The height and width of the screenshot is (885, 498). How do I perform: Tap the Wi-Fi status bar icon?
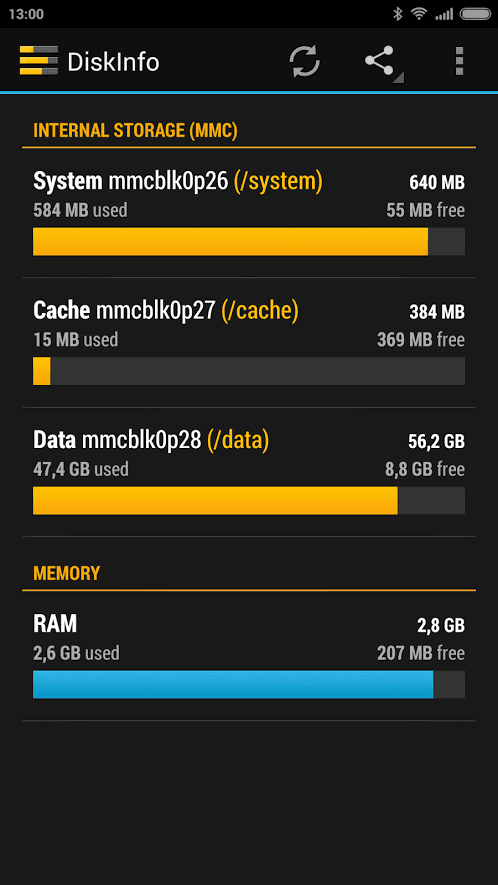click(x=418, y=14)
